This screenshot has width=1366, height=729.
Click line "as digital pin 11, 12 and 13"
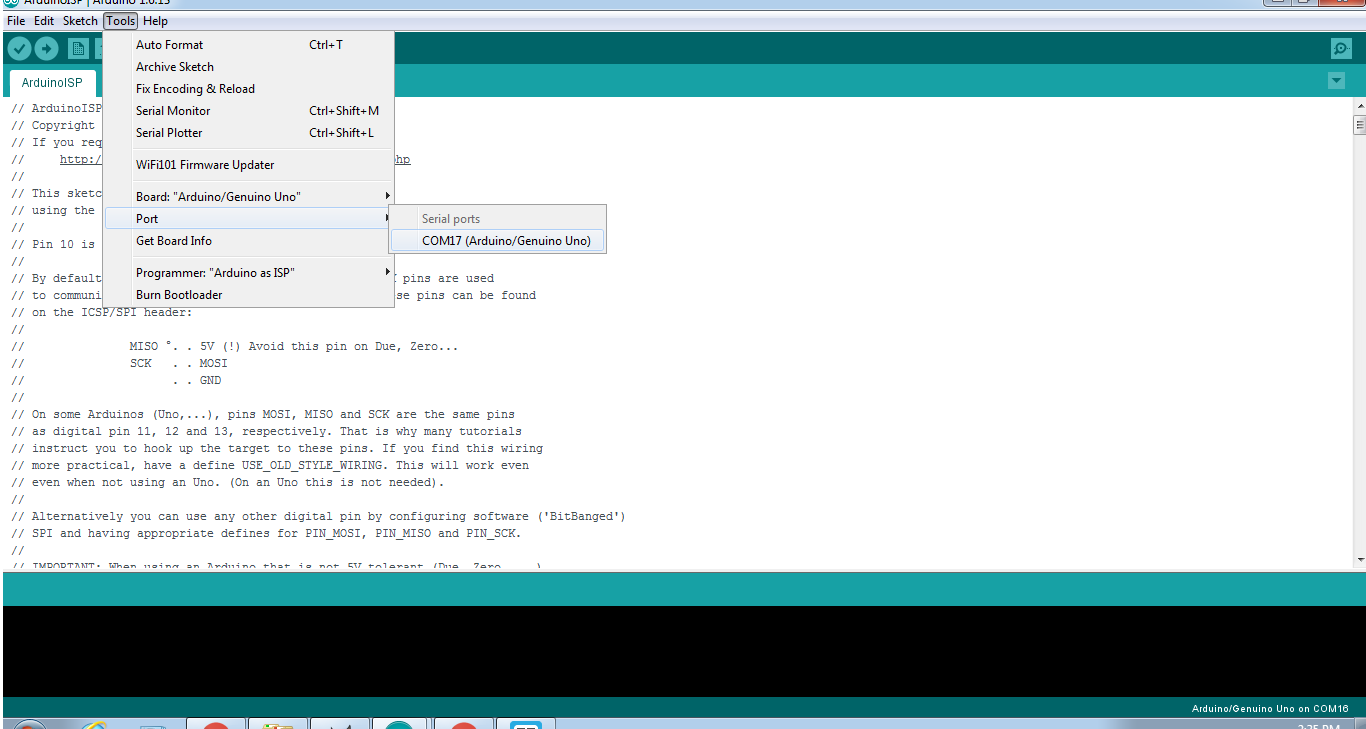click(266, 432)
